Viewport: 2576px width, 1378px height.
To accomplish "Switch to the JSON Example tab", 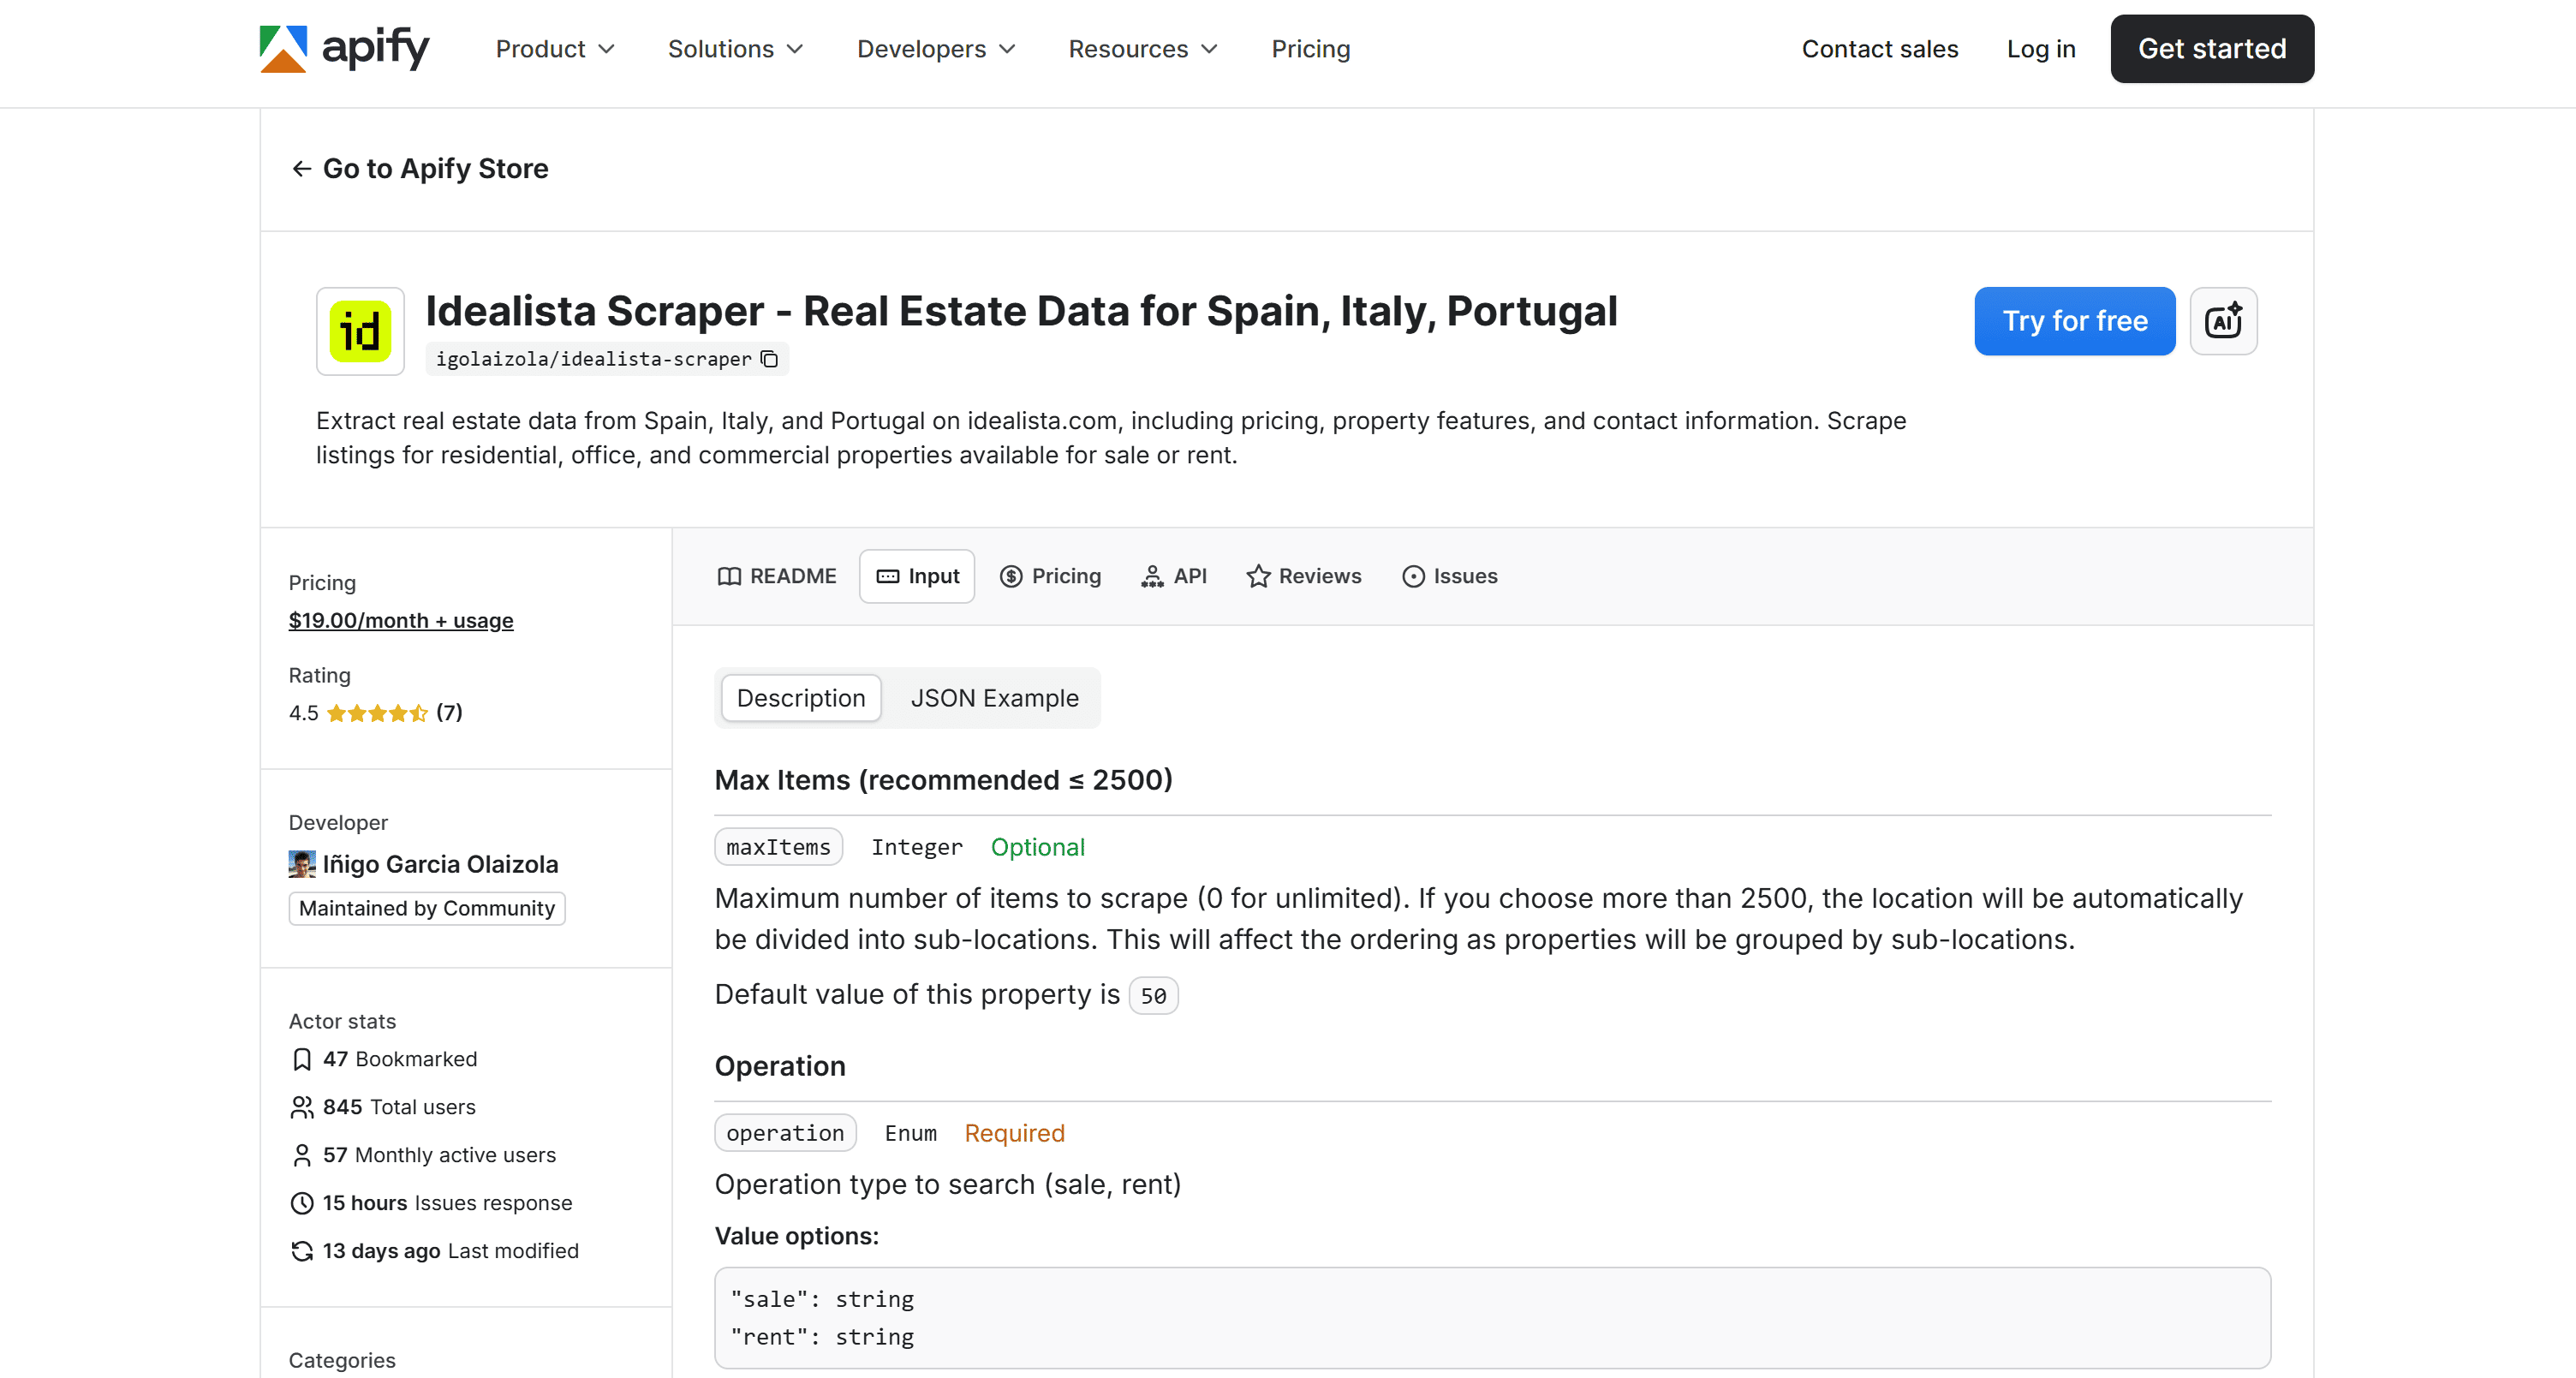I will 994,698.
